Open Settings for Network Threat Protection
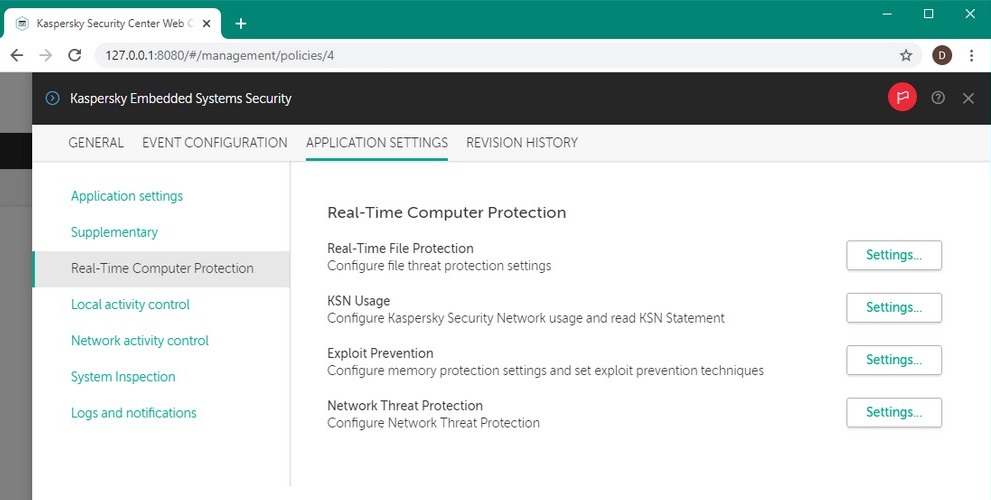Image resolution: width=991 pixels, height=500 pixels. 894,413
